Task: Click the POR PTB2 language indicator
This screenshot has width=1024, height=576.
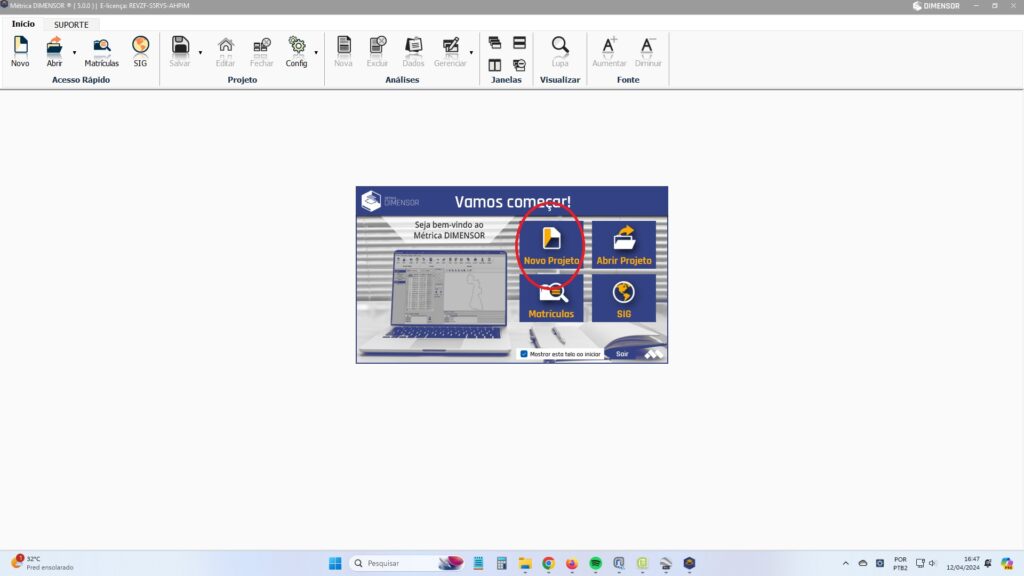Action: [x=900, y=563]
